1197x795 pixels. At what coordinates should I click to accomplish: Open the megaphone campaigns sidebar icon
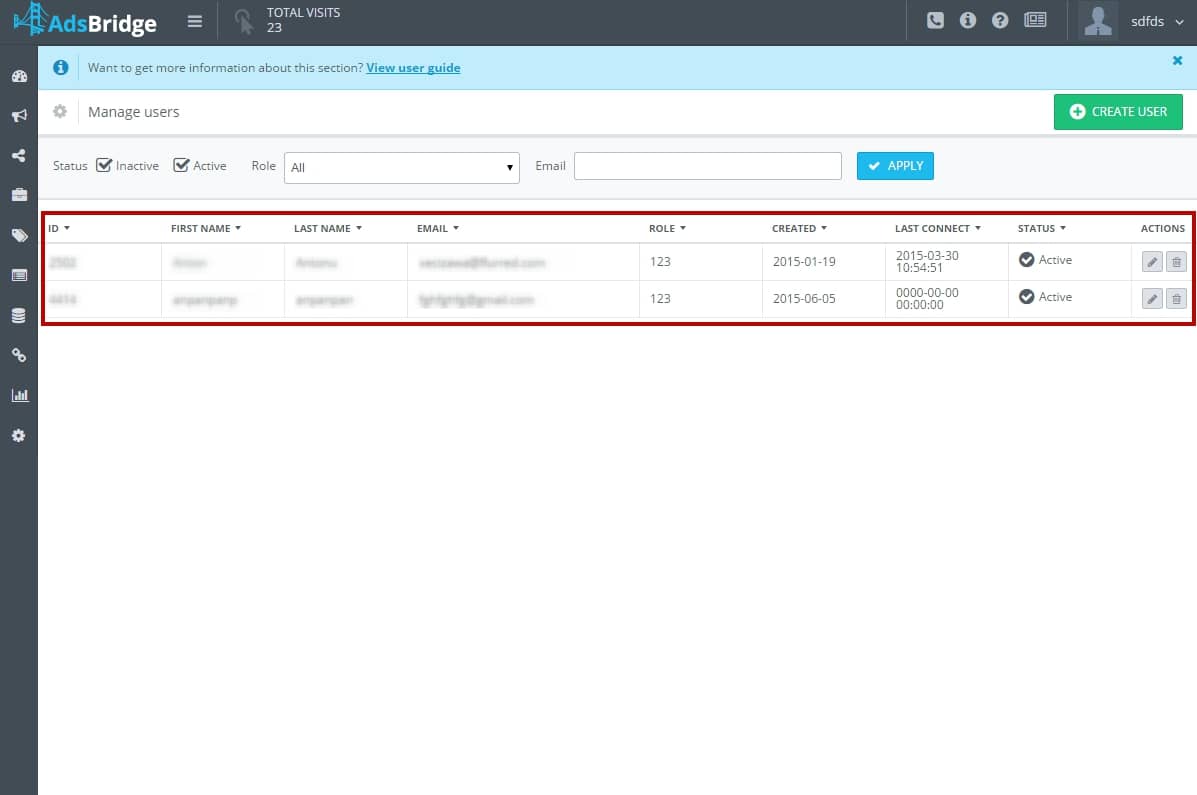coord(19,115)
